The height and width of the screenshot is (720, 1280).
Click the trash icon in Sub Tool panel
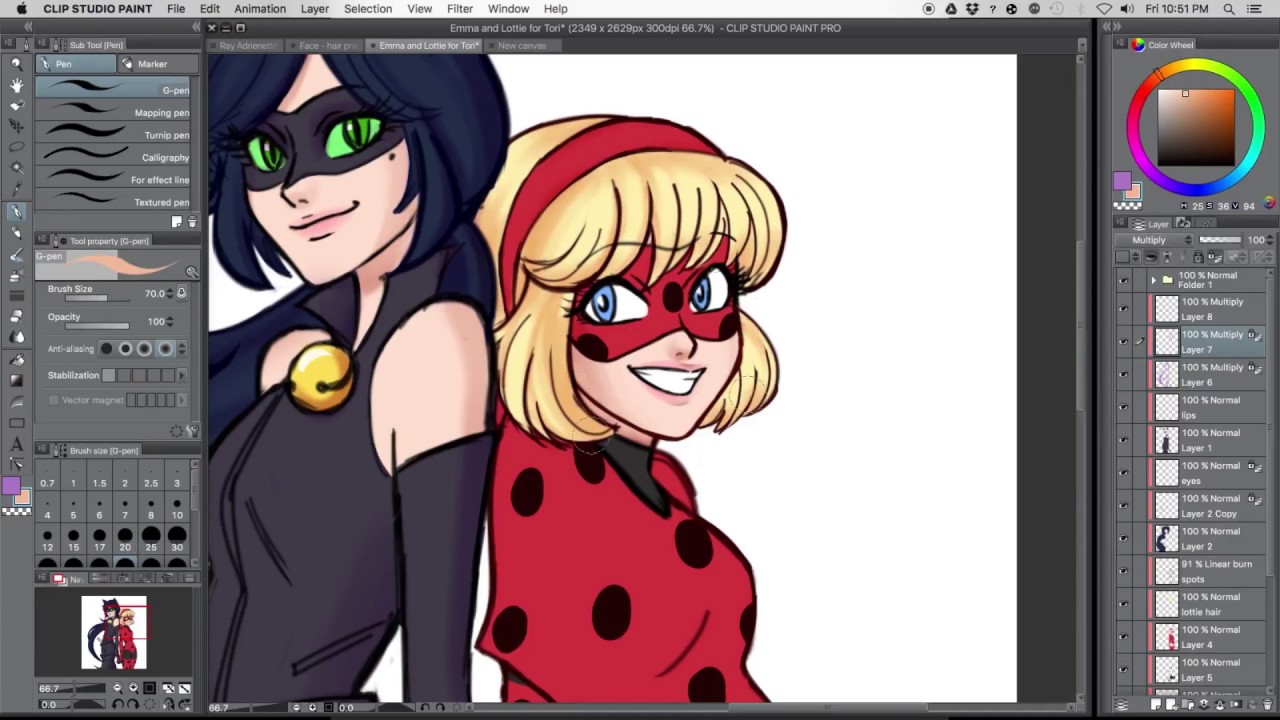pos(192,222)
